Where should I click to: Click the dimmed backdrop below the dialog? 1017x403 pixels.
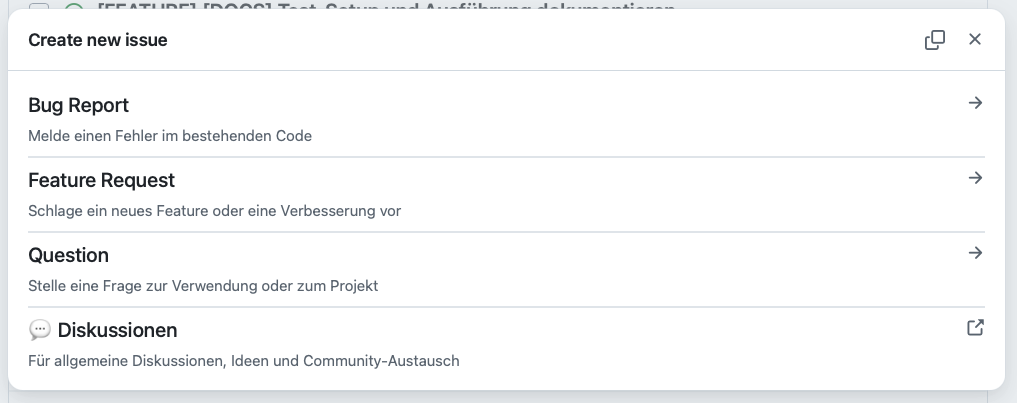click(508, 396)
